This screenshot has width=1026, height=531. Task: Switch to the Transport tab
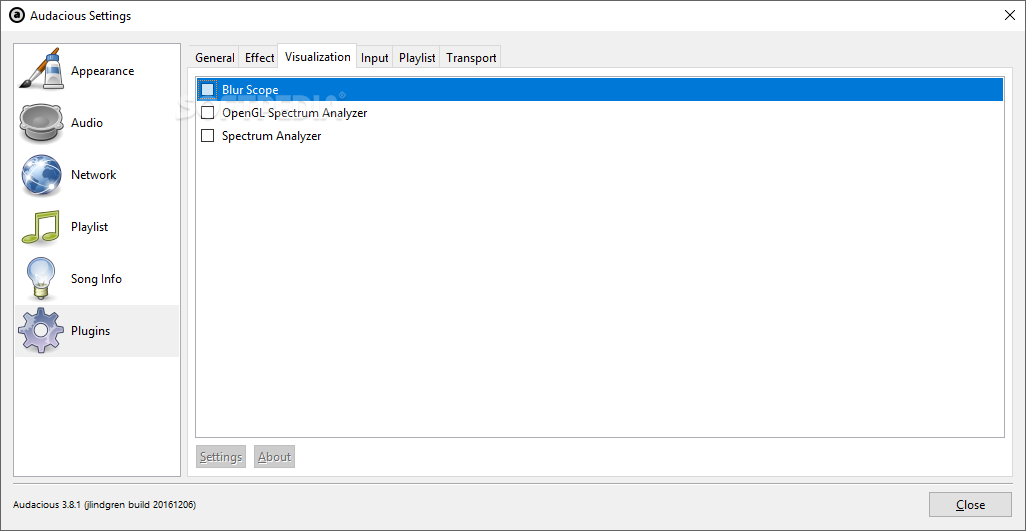(471, 58)
